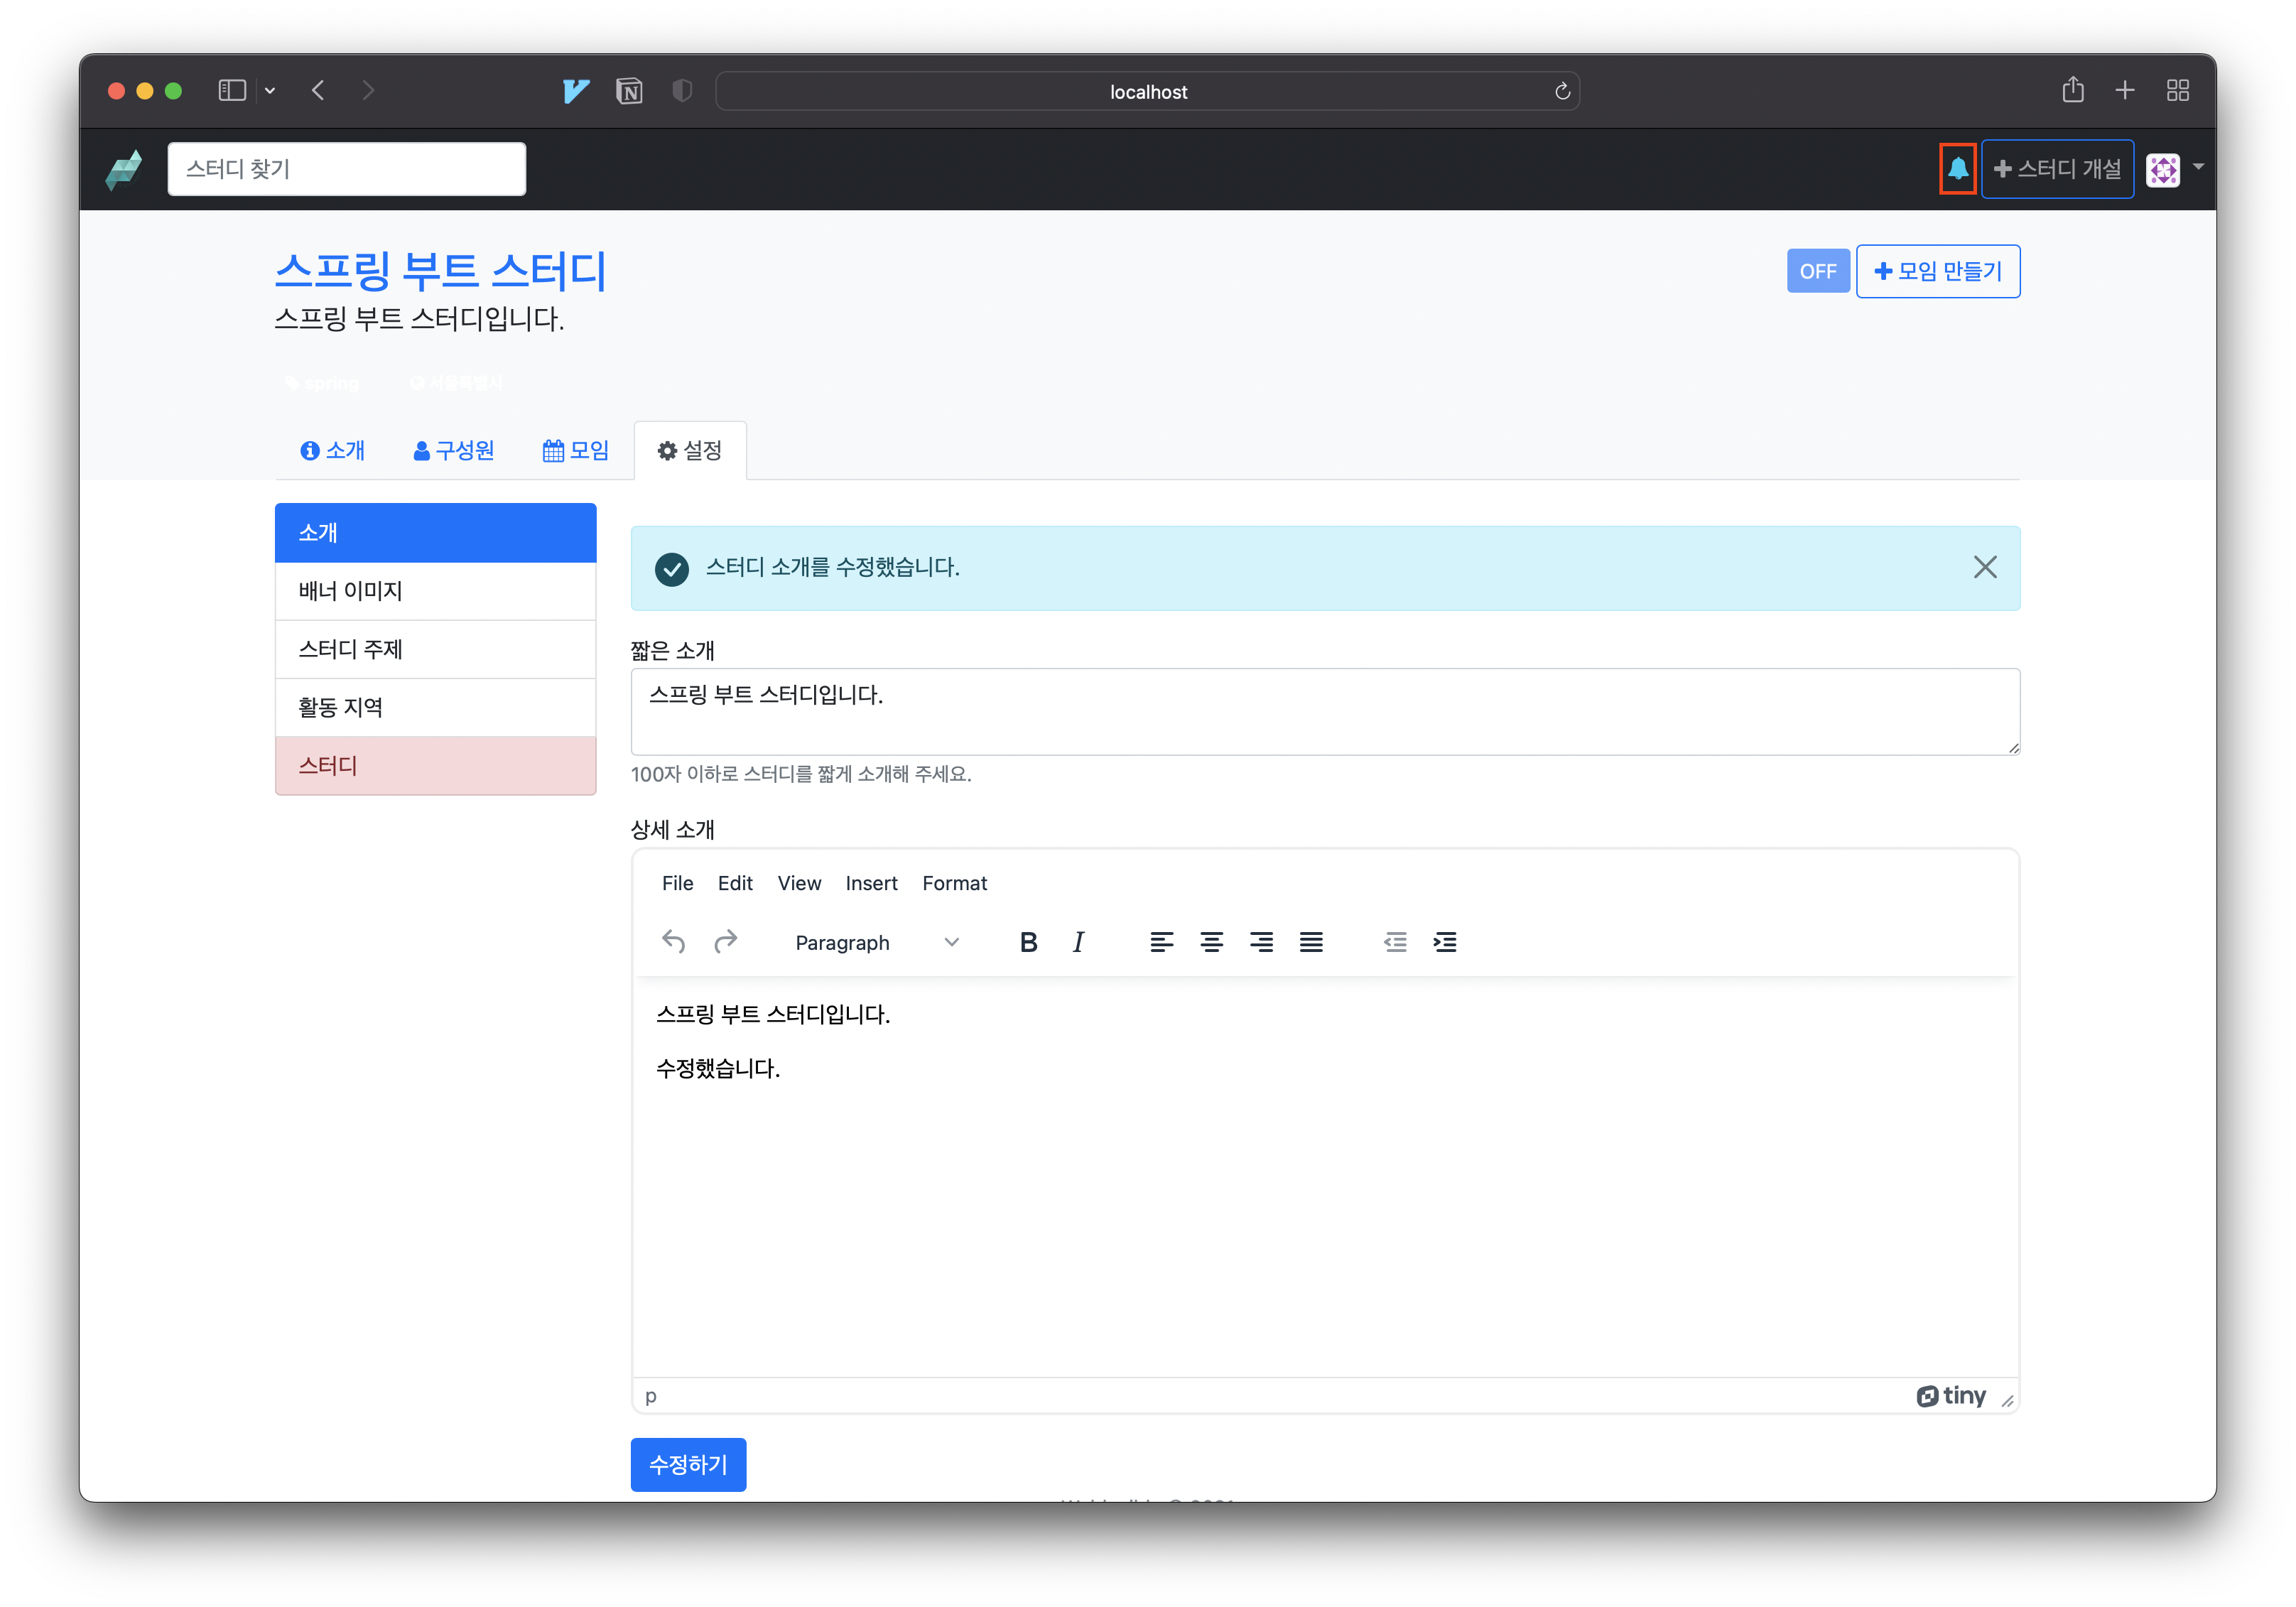Open the 구성원 tab
2296x1607 pixels.
[454, 451]
